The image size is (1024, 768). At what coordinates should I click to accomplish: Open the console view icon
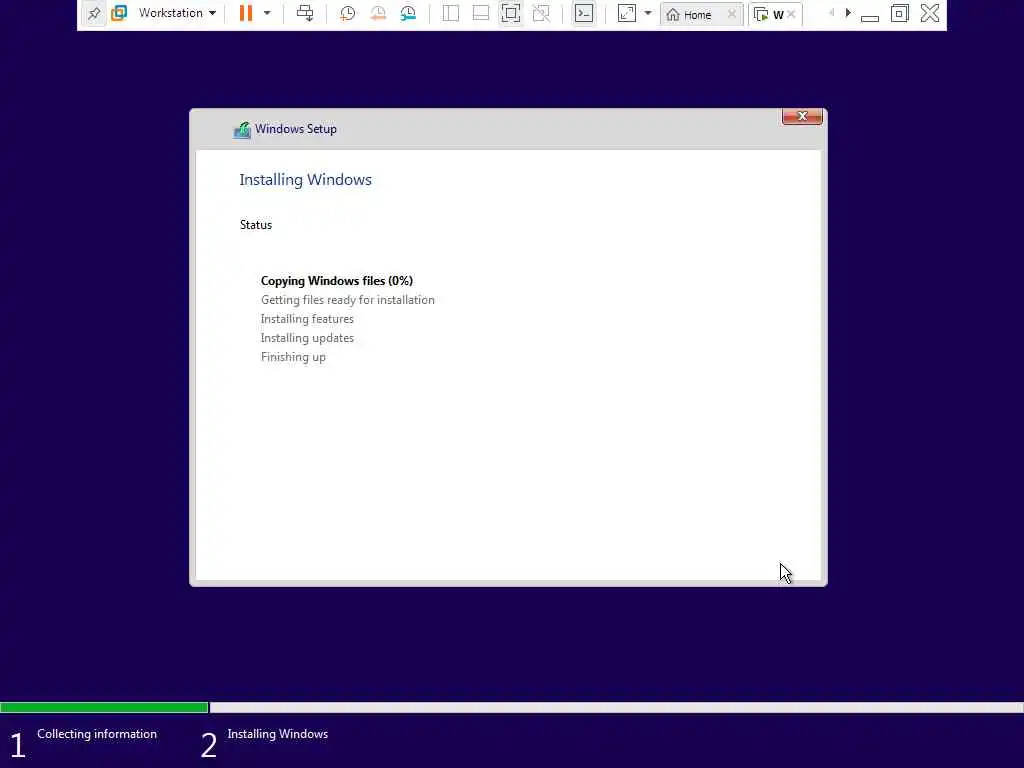584,13
